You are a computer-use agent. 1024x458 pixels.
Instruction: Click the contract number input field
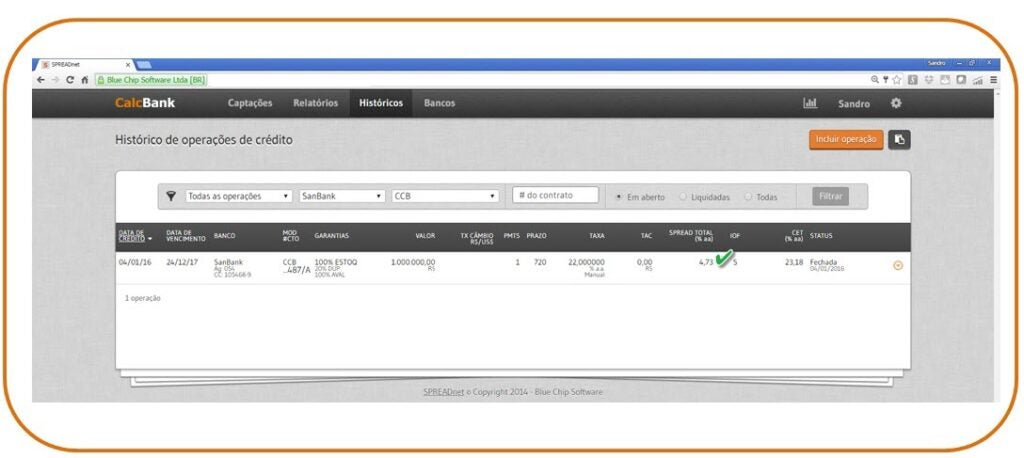[x=555, y=196]
